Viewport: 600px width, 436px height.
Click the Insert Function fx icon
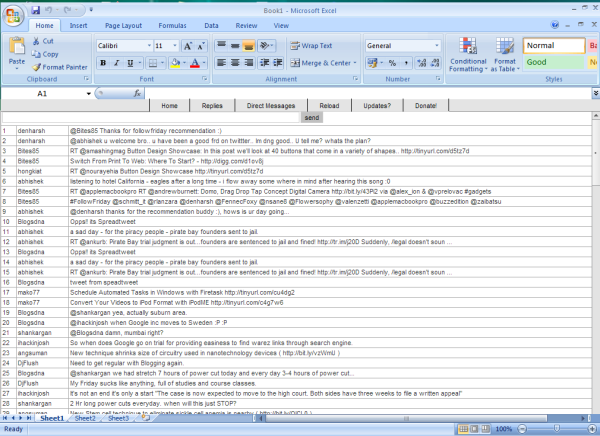137,93
